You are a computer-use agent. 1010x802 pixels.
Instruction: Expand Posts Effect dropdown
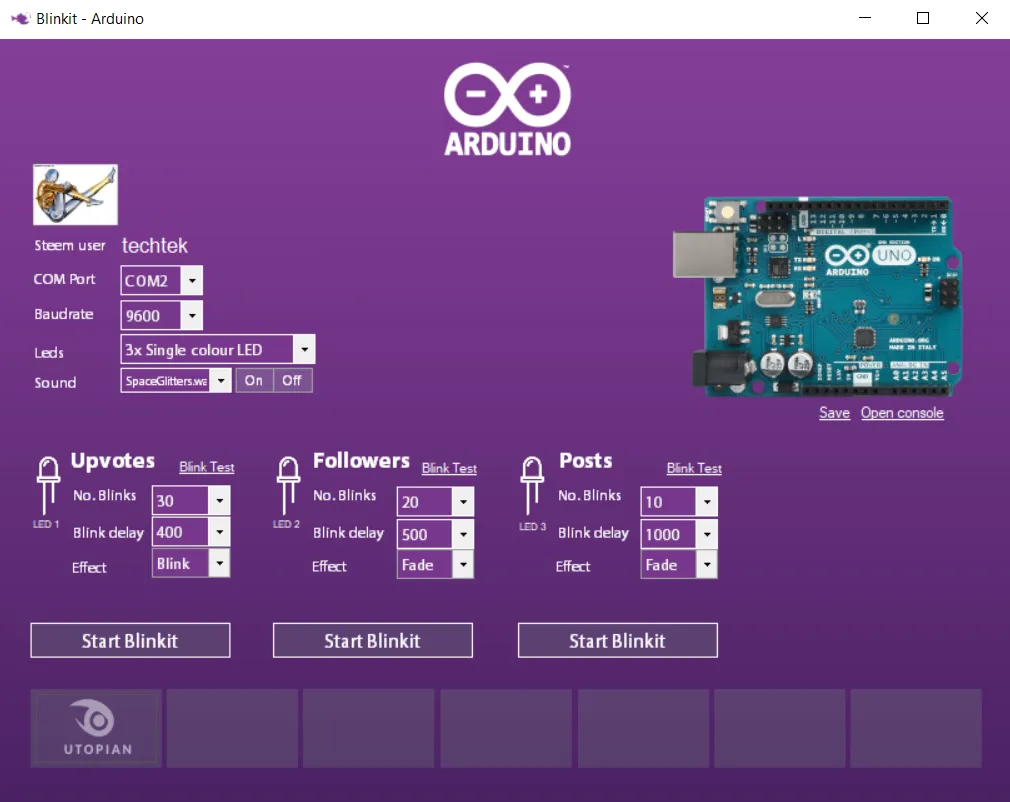707,565
